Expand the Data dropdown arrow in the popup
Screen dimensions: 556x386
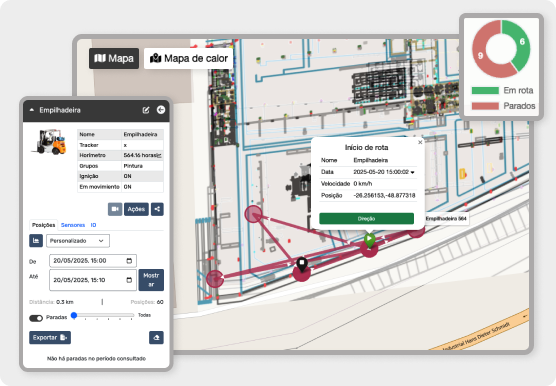coord(412,172)
